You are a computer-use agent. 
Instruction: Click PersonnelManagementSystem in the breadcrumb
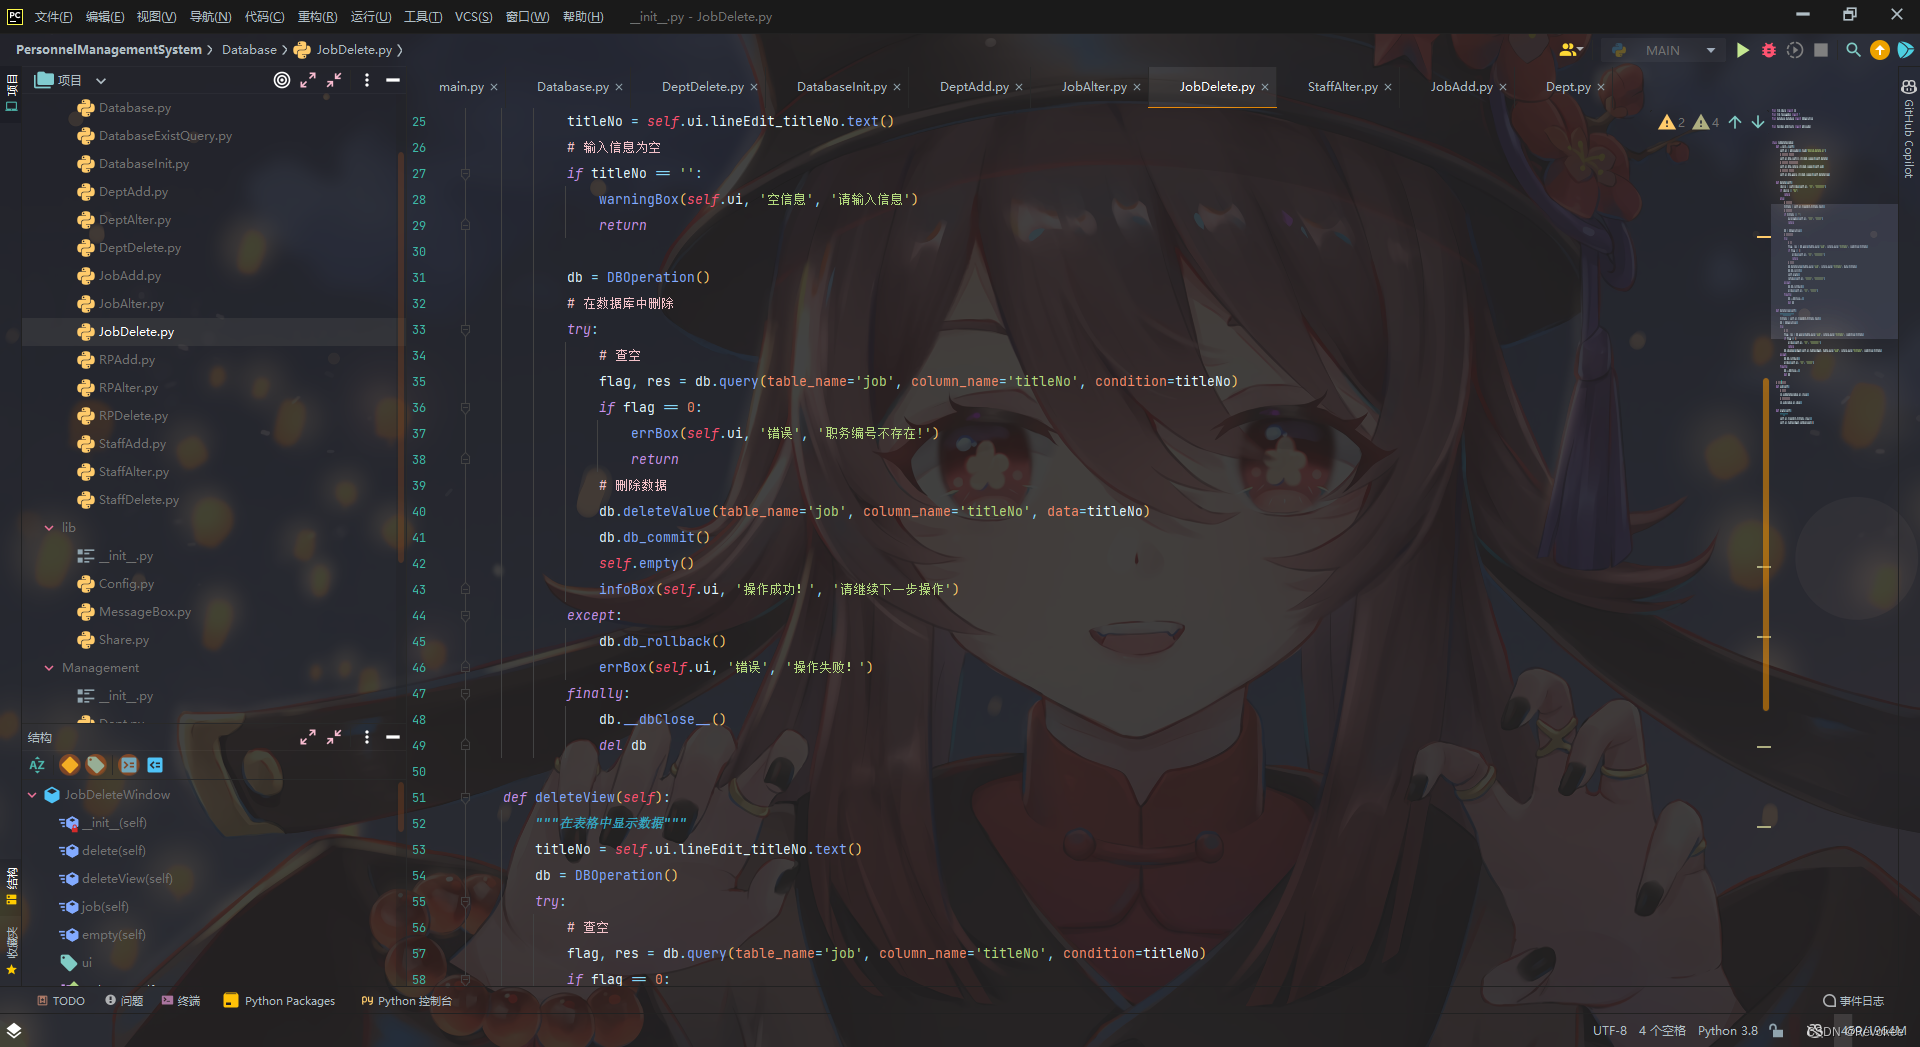[x=109, y=49]
